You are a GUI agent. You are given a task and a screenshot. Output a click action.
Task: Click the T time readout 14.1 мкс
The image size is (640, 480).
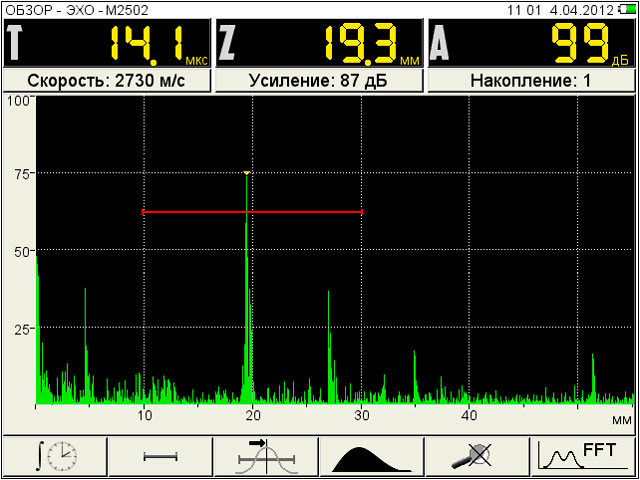point(106,43)
